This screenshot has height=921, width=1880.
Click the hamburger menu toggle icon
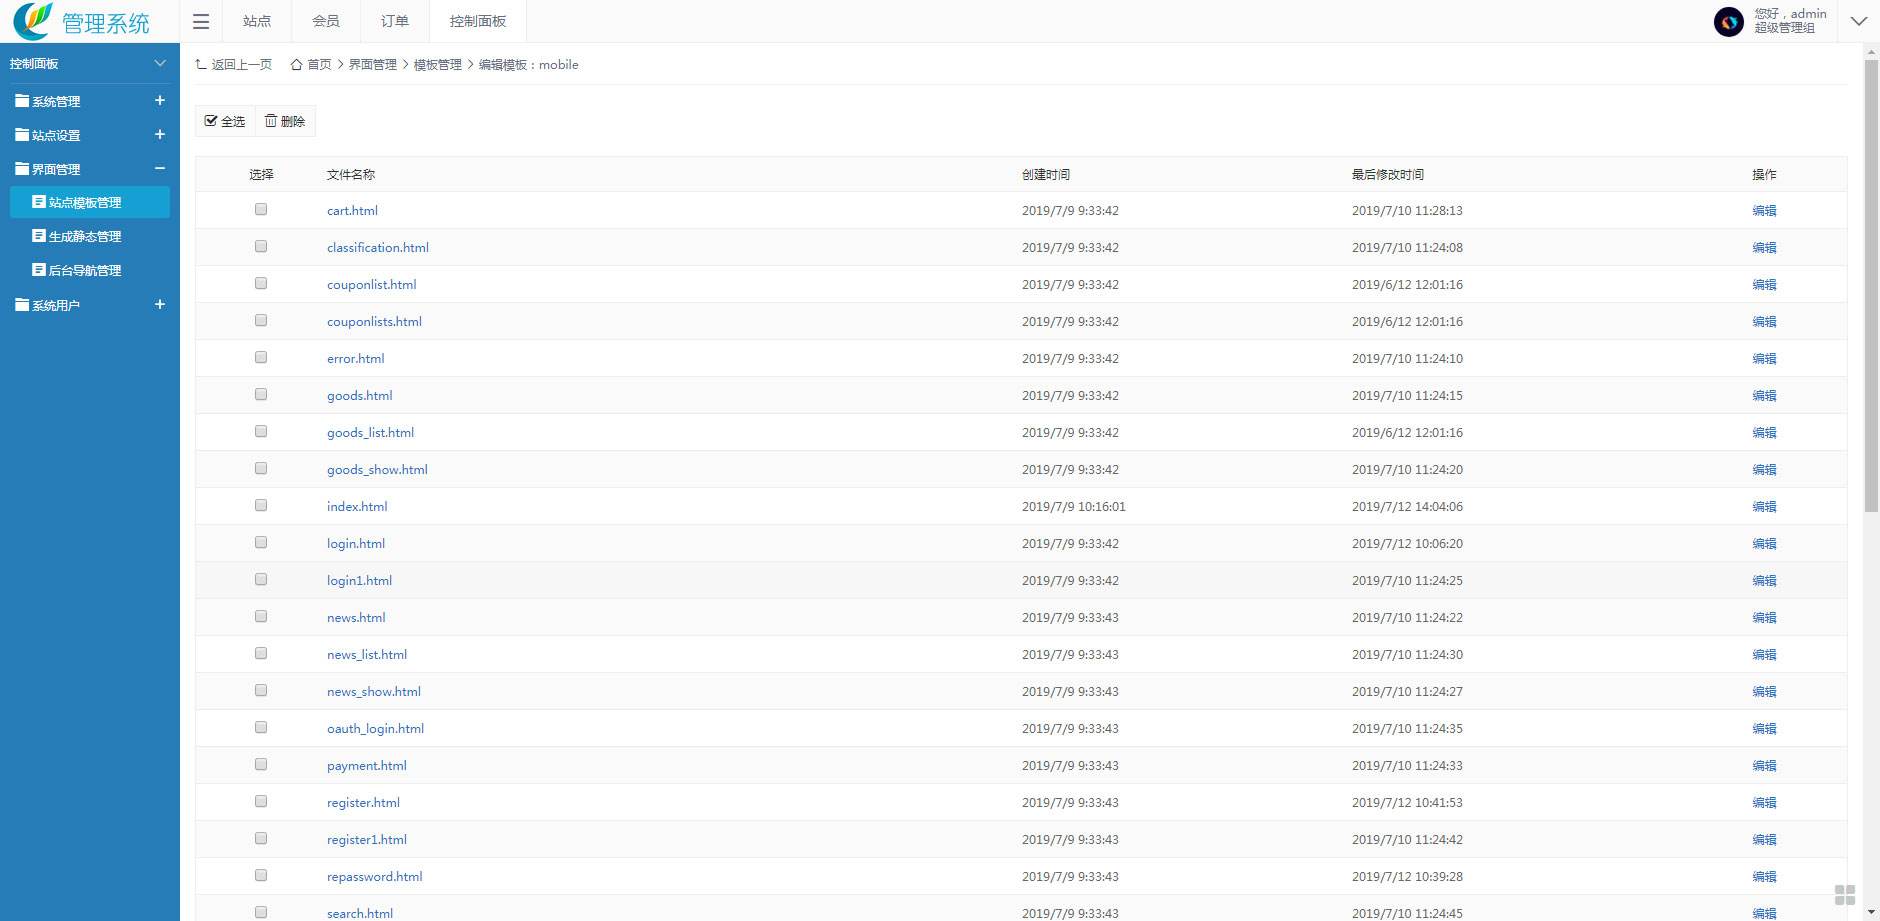click(201, 21)
